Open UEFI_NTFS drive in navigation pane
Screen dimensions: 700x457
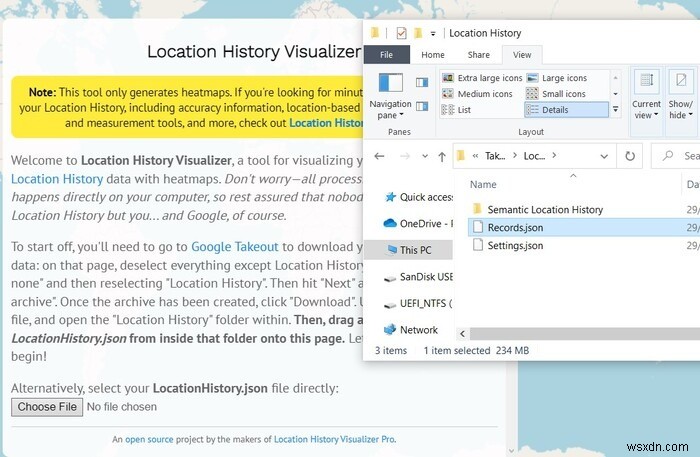pos(418,304)
